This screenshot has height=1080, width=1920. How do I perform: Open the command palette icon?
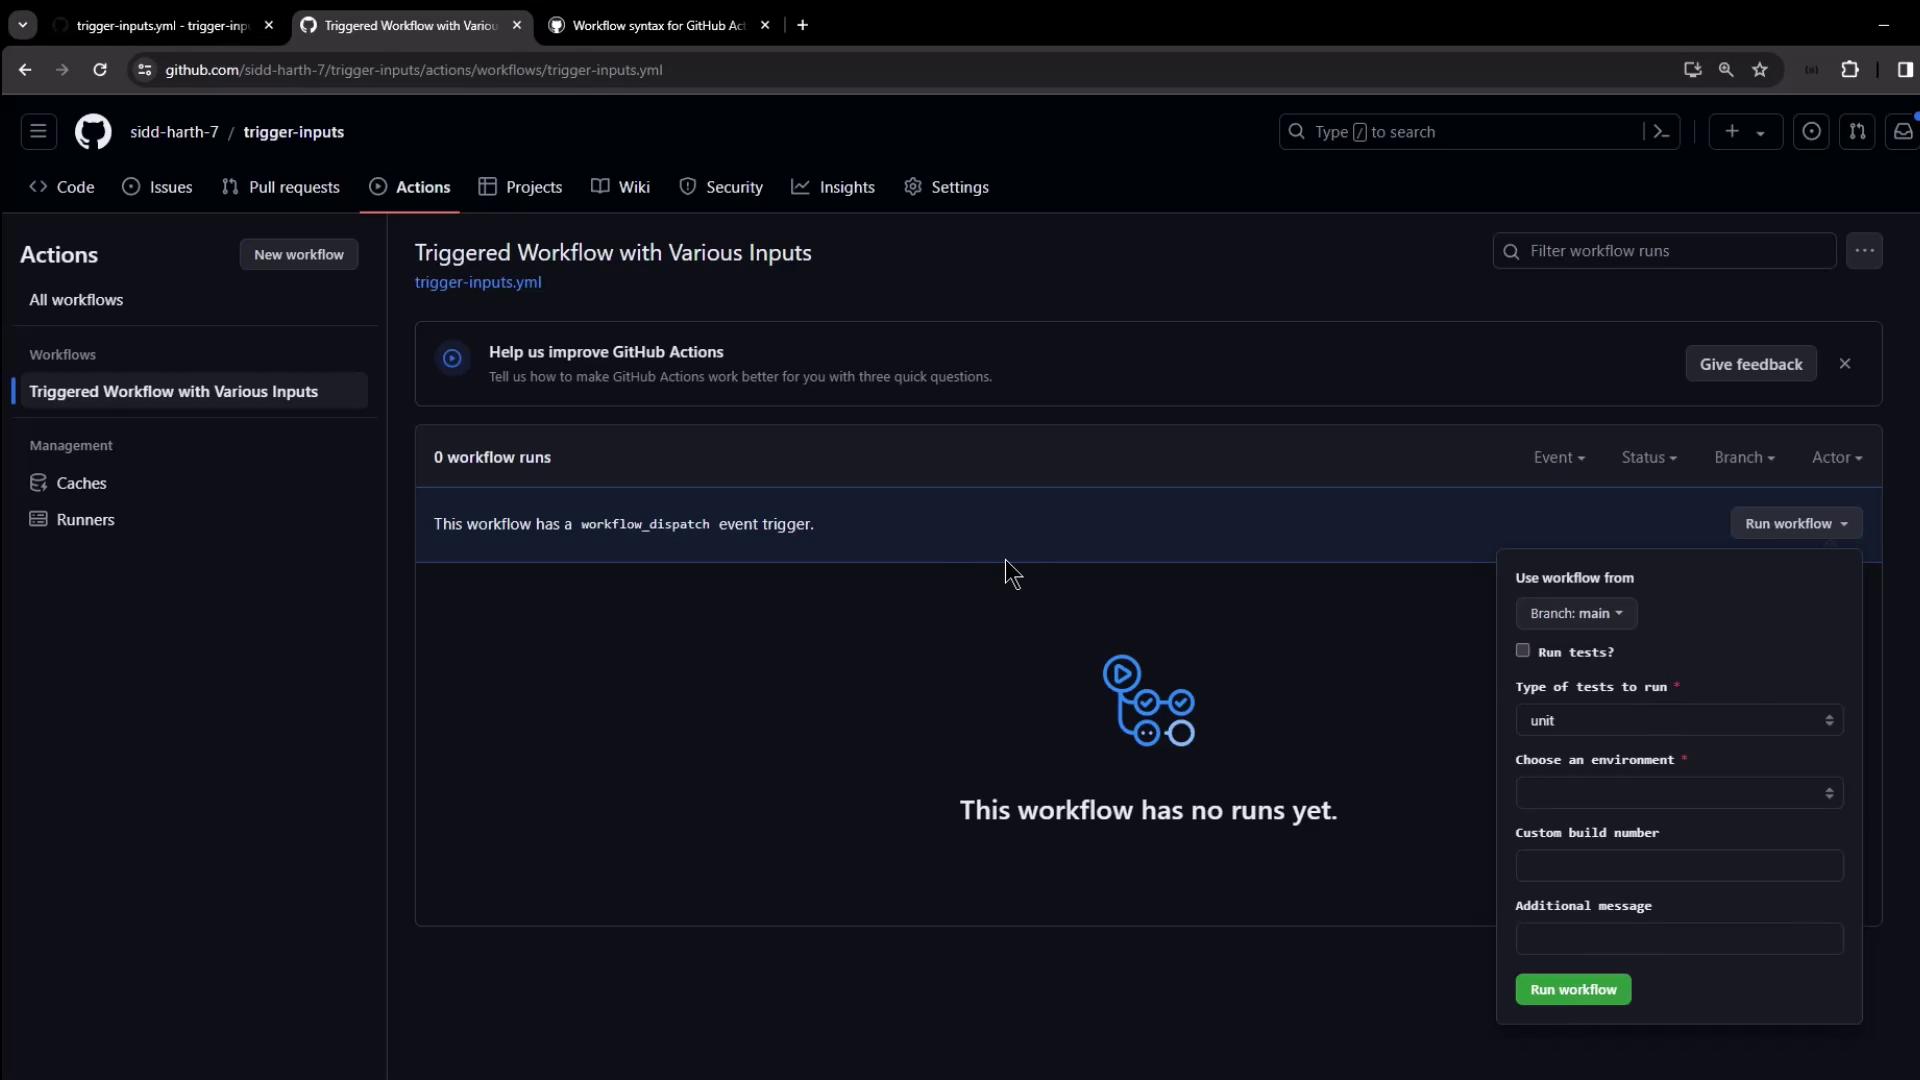(x=1661, y=132)
